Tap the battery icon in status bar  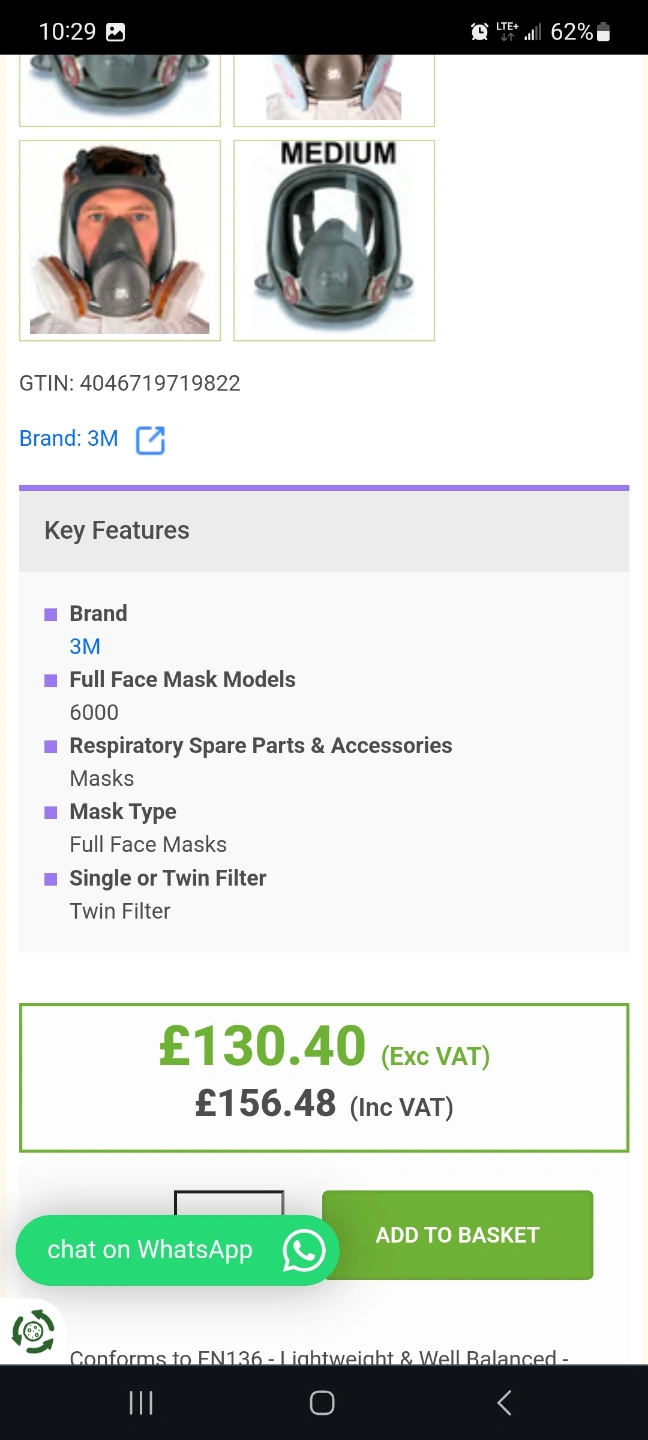[603, 32]
